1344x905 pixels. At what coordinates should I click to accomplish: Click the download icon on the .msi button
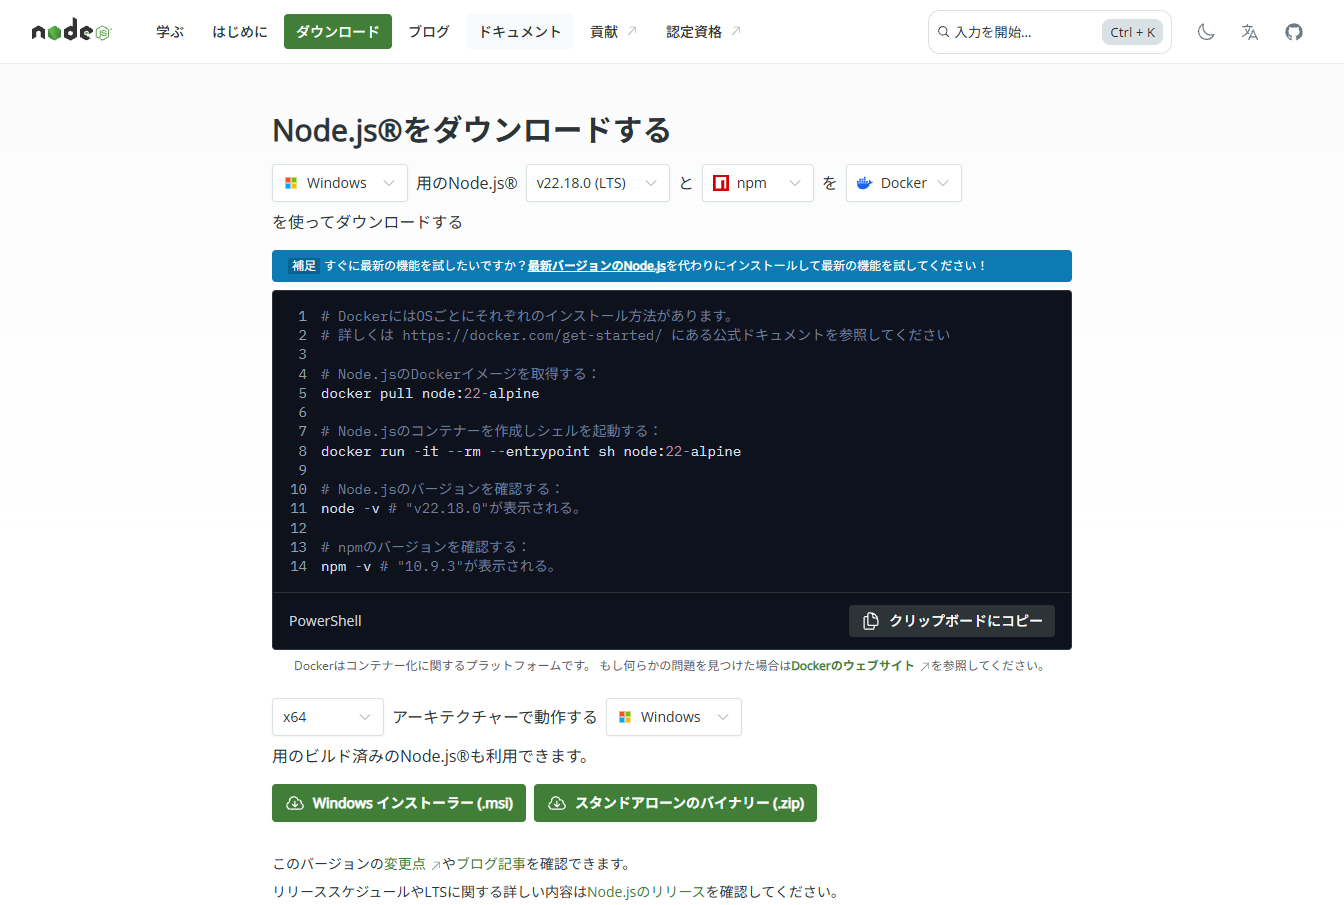click(x=295, y=803)
